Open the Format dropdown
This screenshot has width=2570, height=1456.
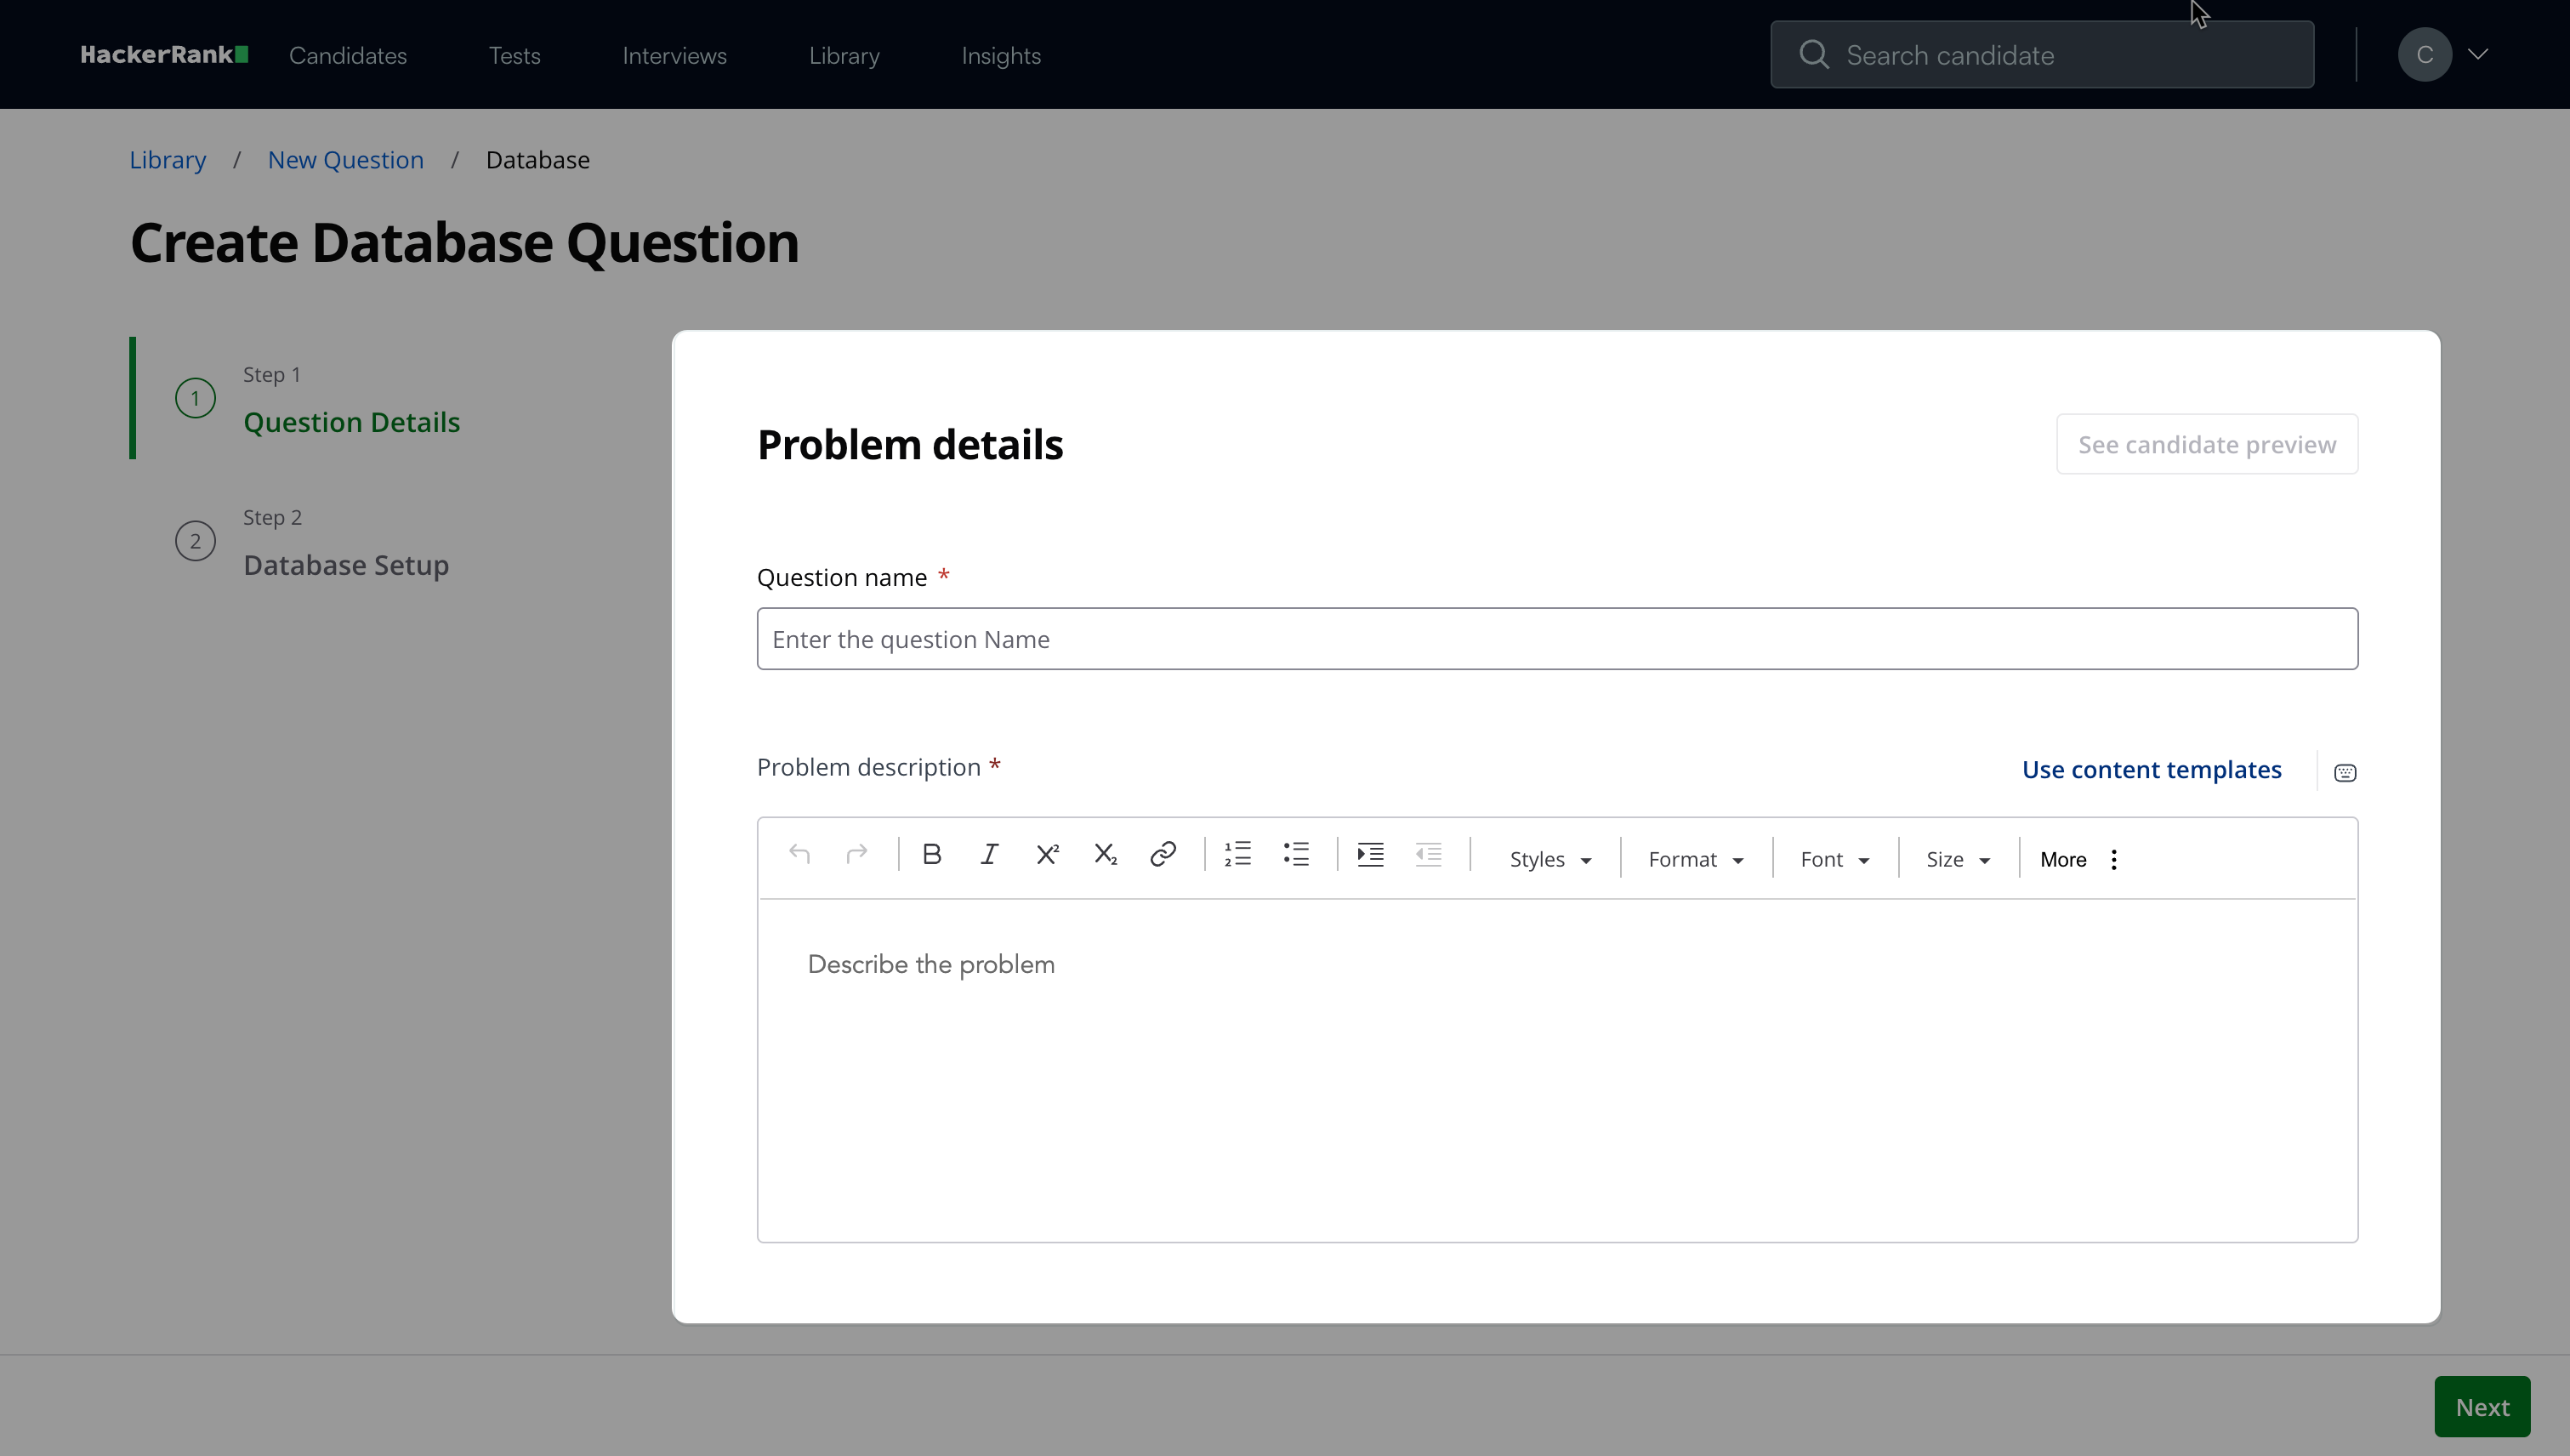tap(1695, 860)
